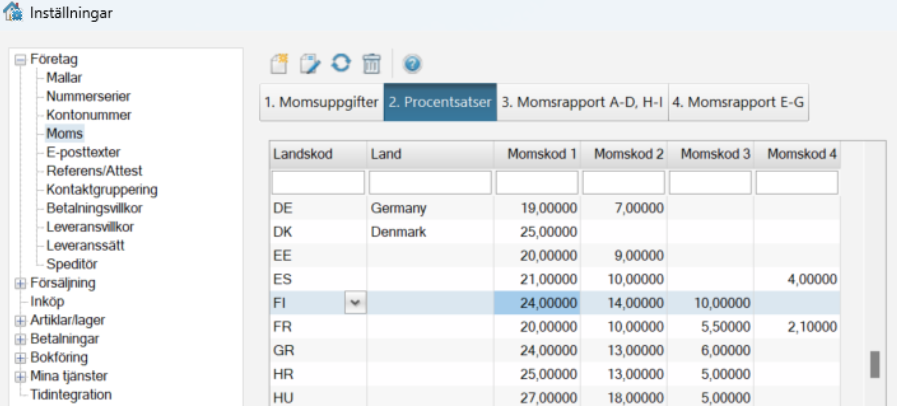Click the 4,00000 cell in ES row
897x406 pixels.
point(797,280)
